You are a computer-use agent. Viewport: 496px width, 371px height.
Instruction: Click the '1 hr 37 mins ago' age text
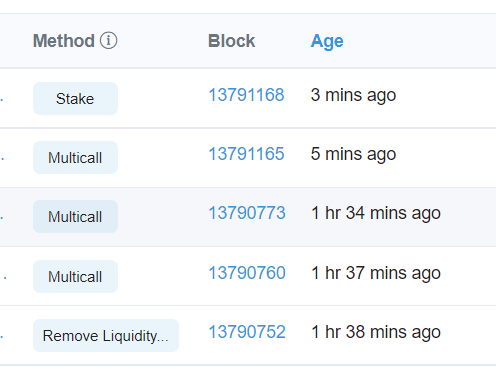point(376,274)
